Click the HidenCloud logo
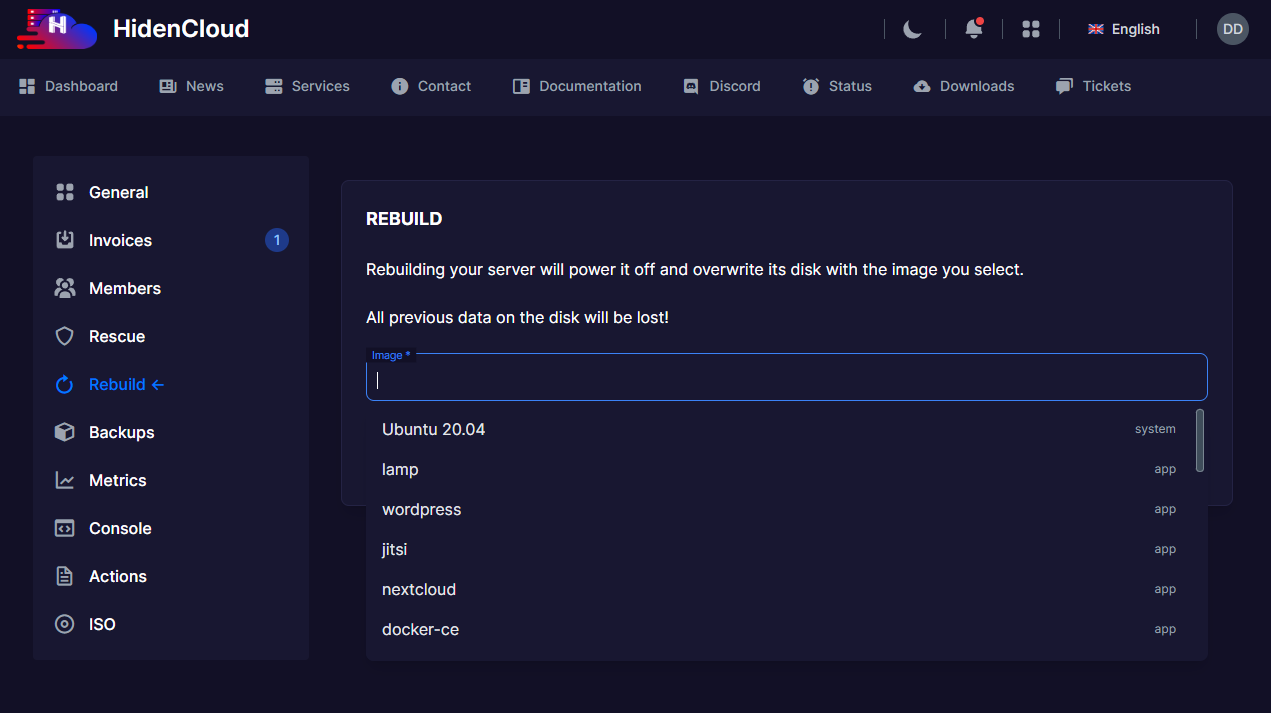The image size is (1271, 713). (58, 29)
